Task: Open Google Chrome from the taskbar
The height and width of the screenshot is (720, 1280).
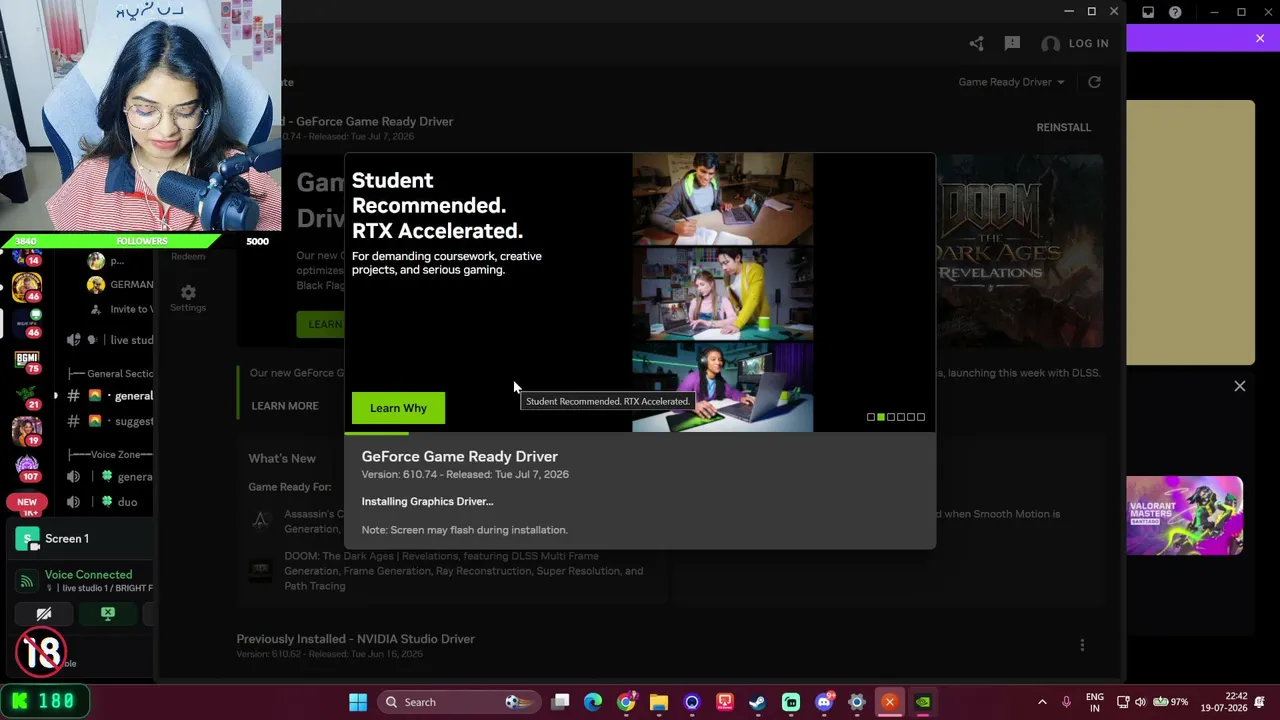Action: pos(626,702)
